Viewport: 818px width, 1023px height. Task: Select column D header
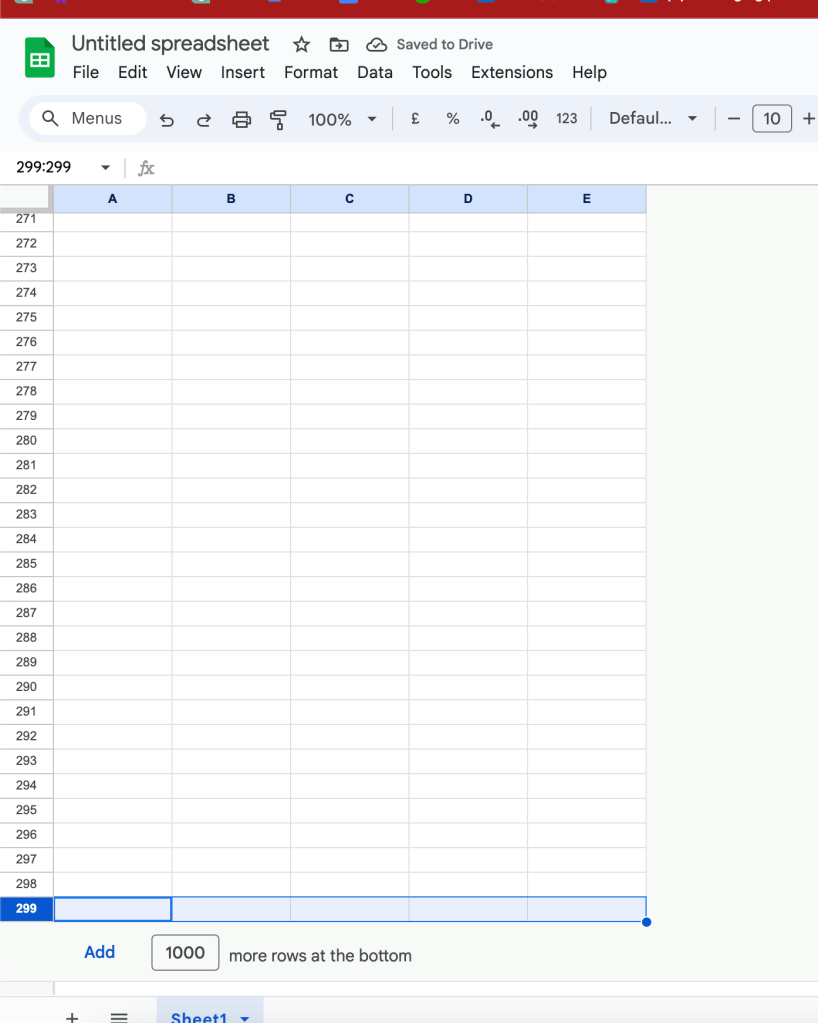point(468,199)
